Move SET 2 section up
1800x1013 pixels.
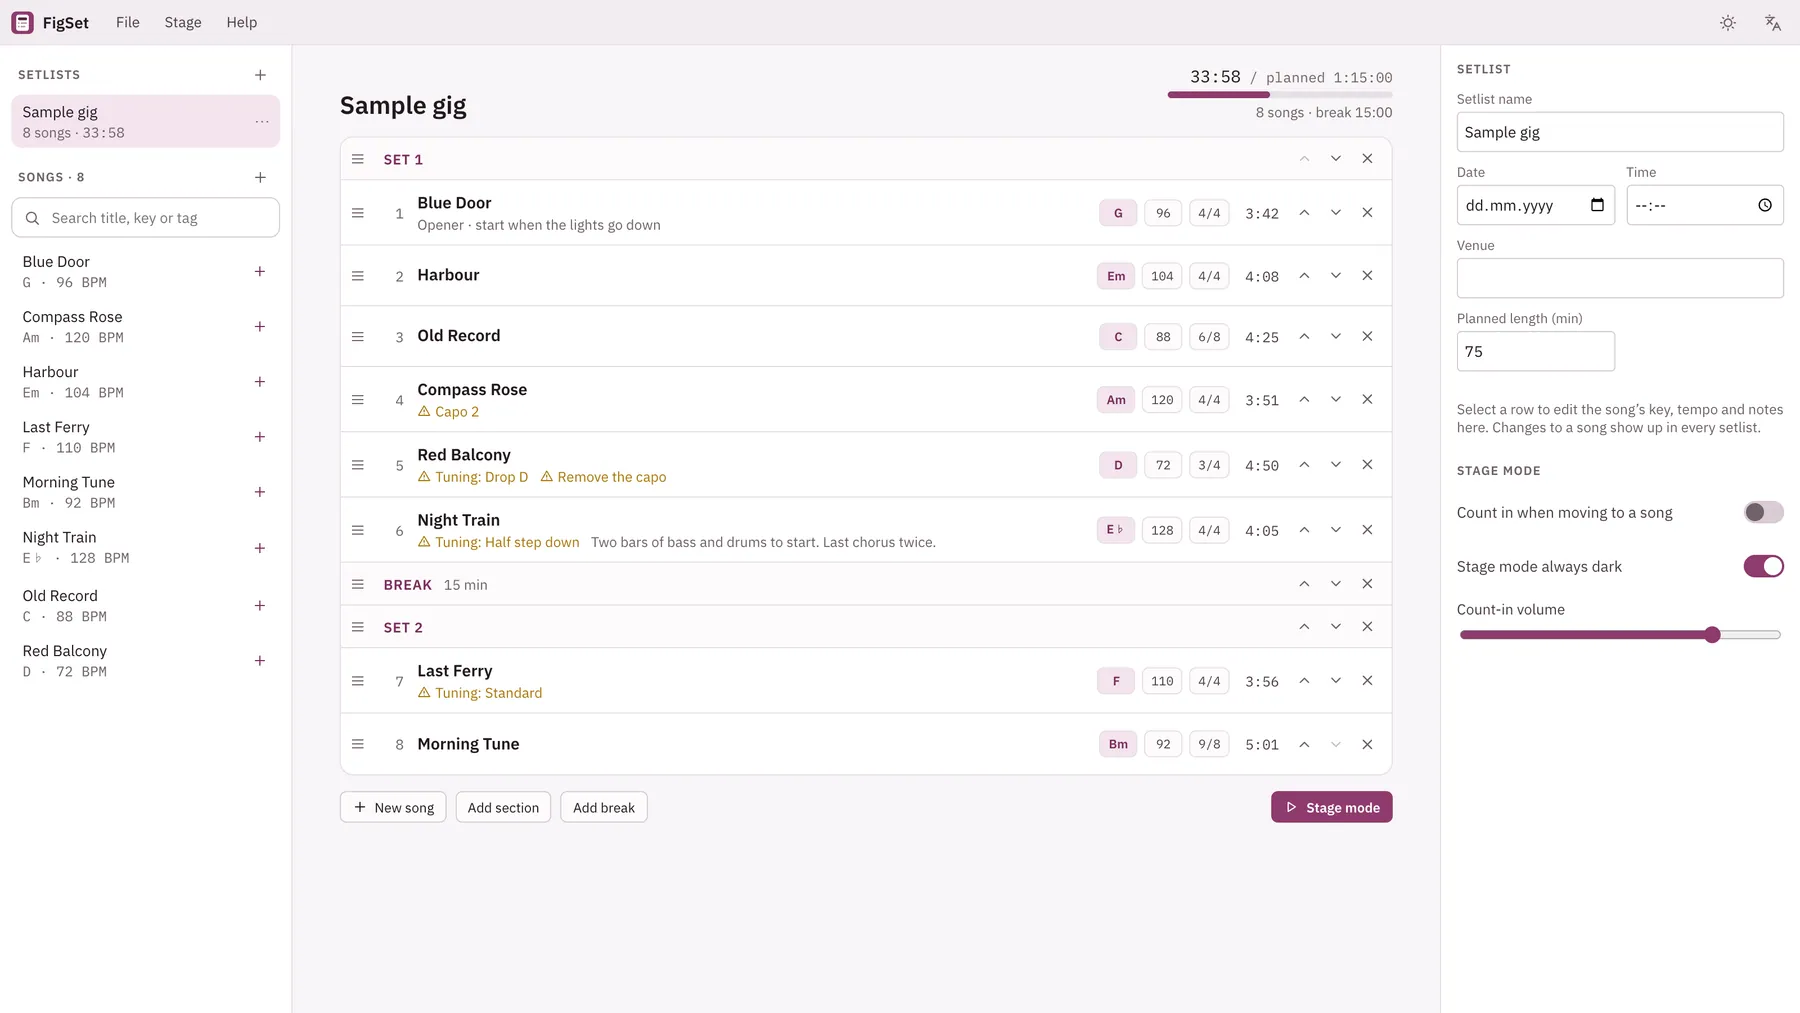coord(1304,627)
